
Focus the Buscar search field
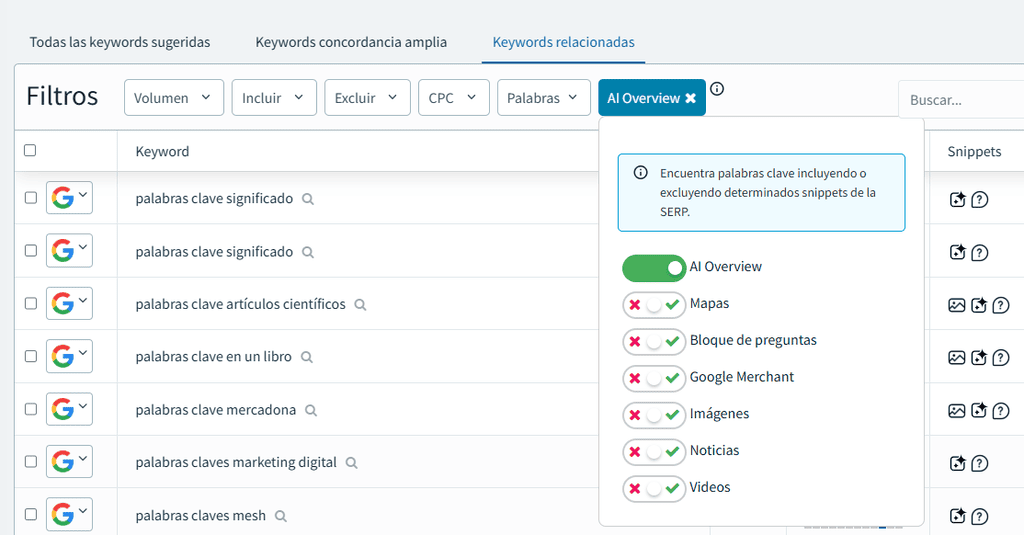(961, 100)
